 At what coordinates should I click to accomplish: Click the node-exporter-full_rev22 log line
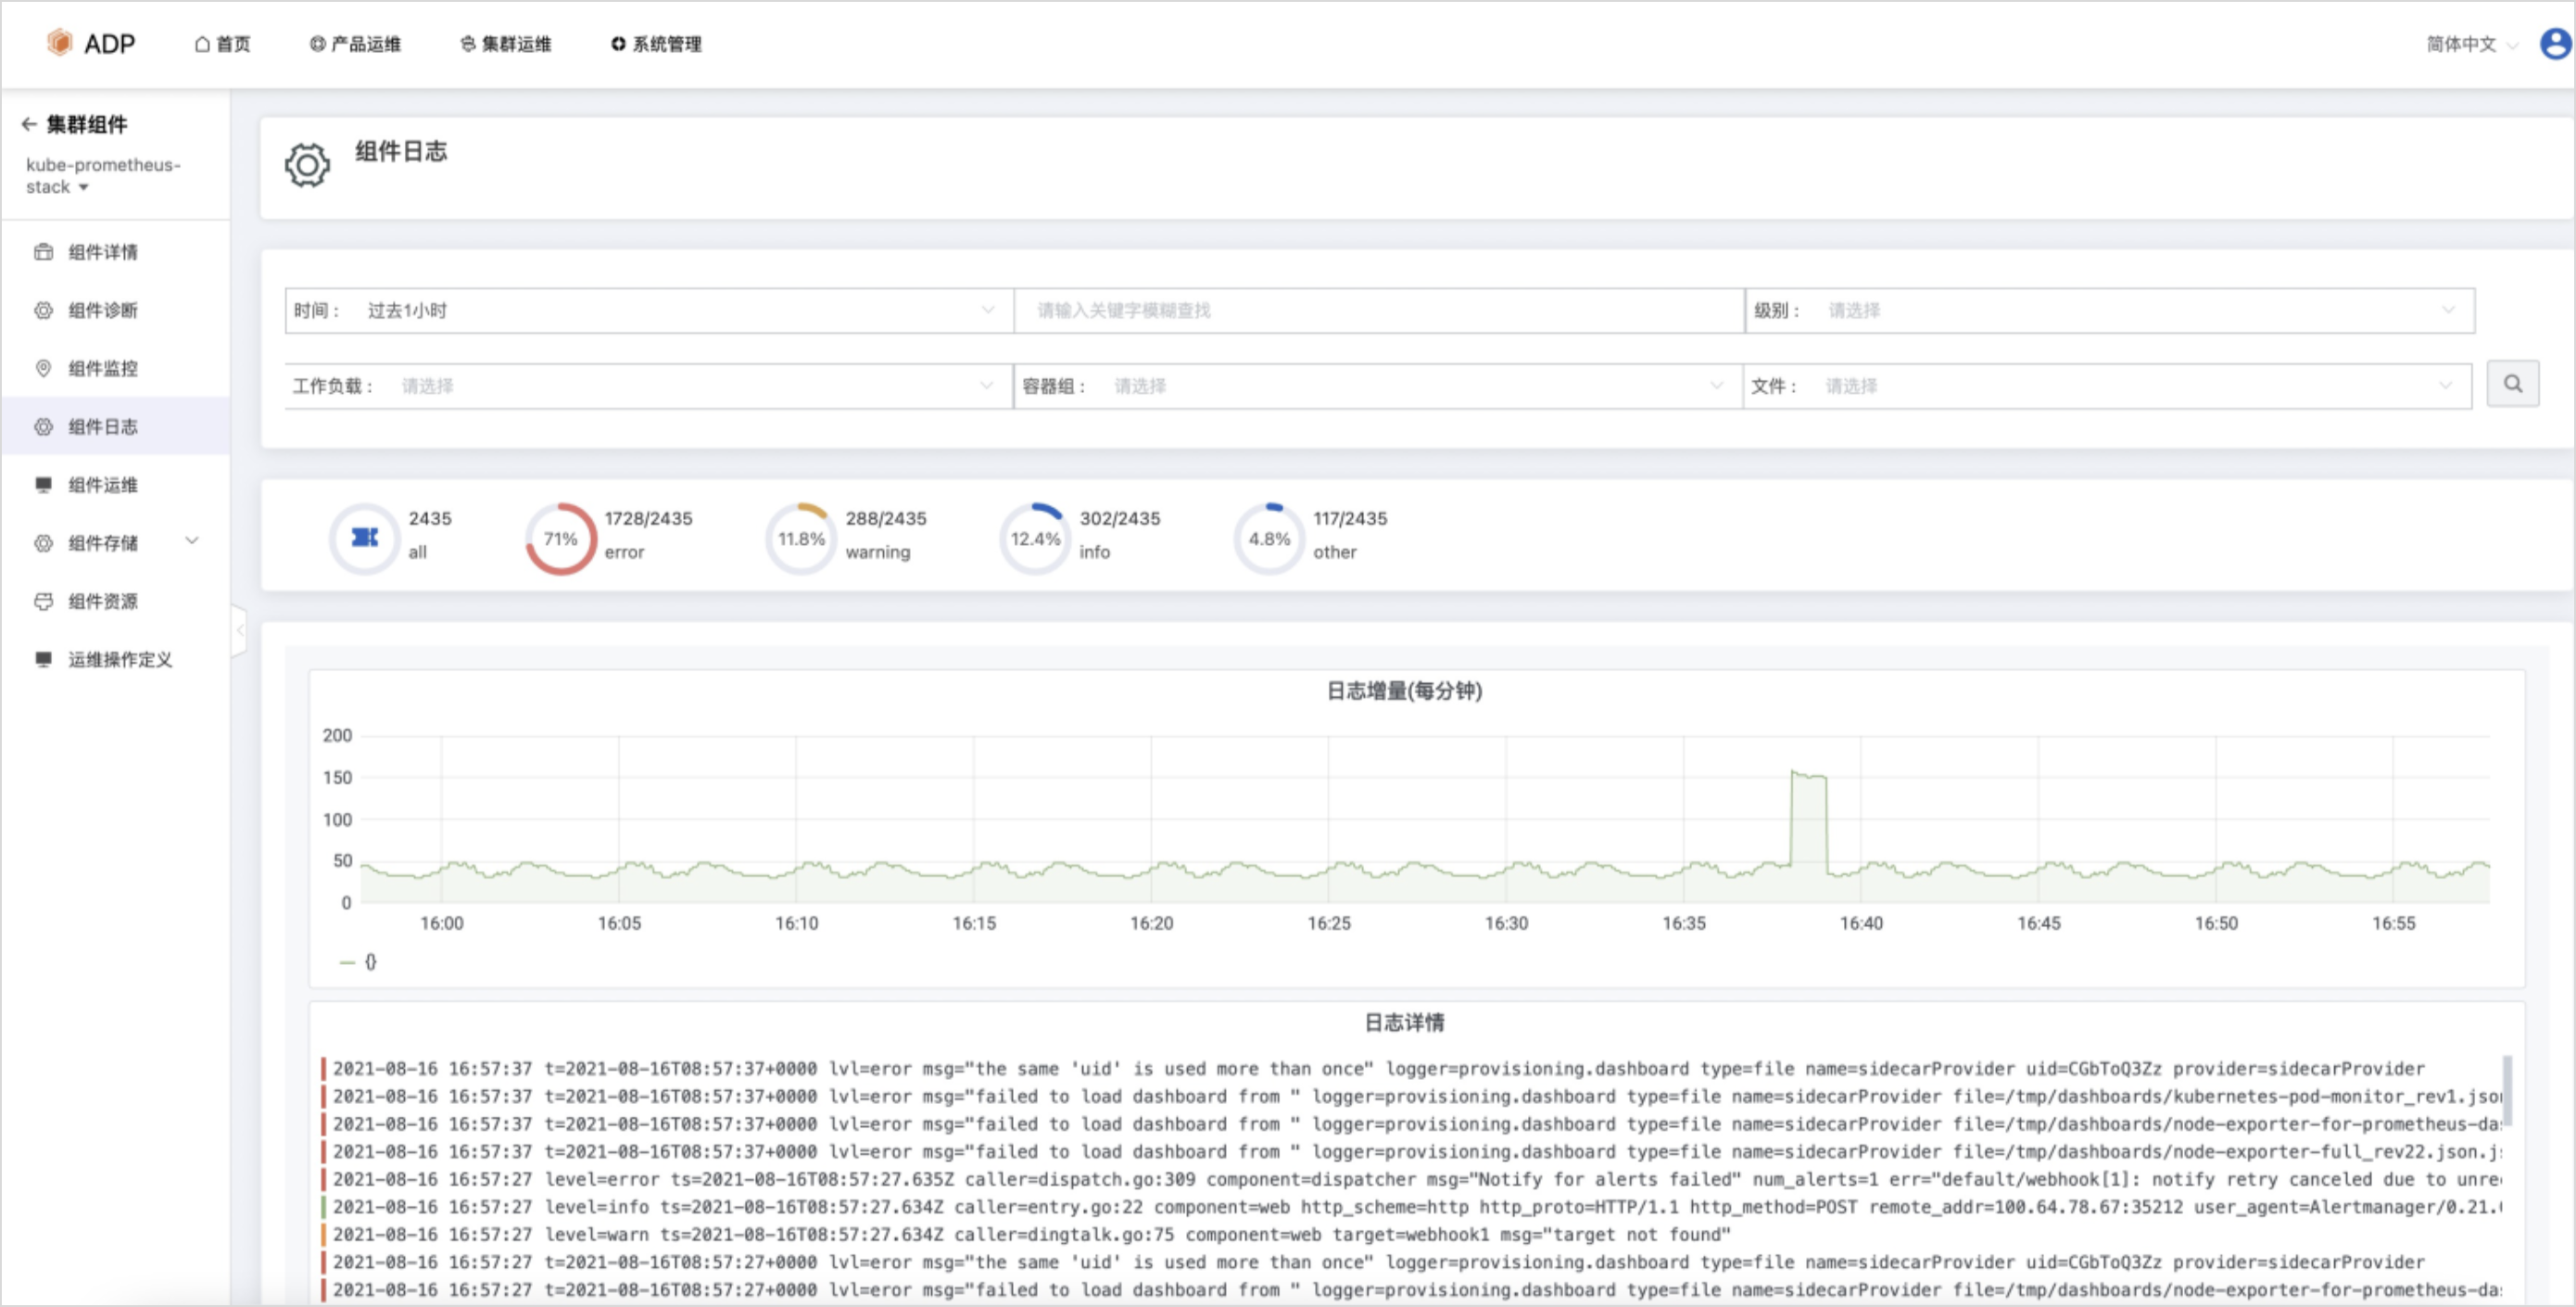tap(1411, 1152)
